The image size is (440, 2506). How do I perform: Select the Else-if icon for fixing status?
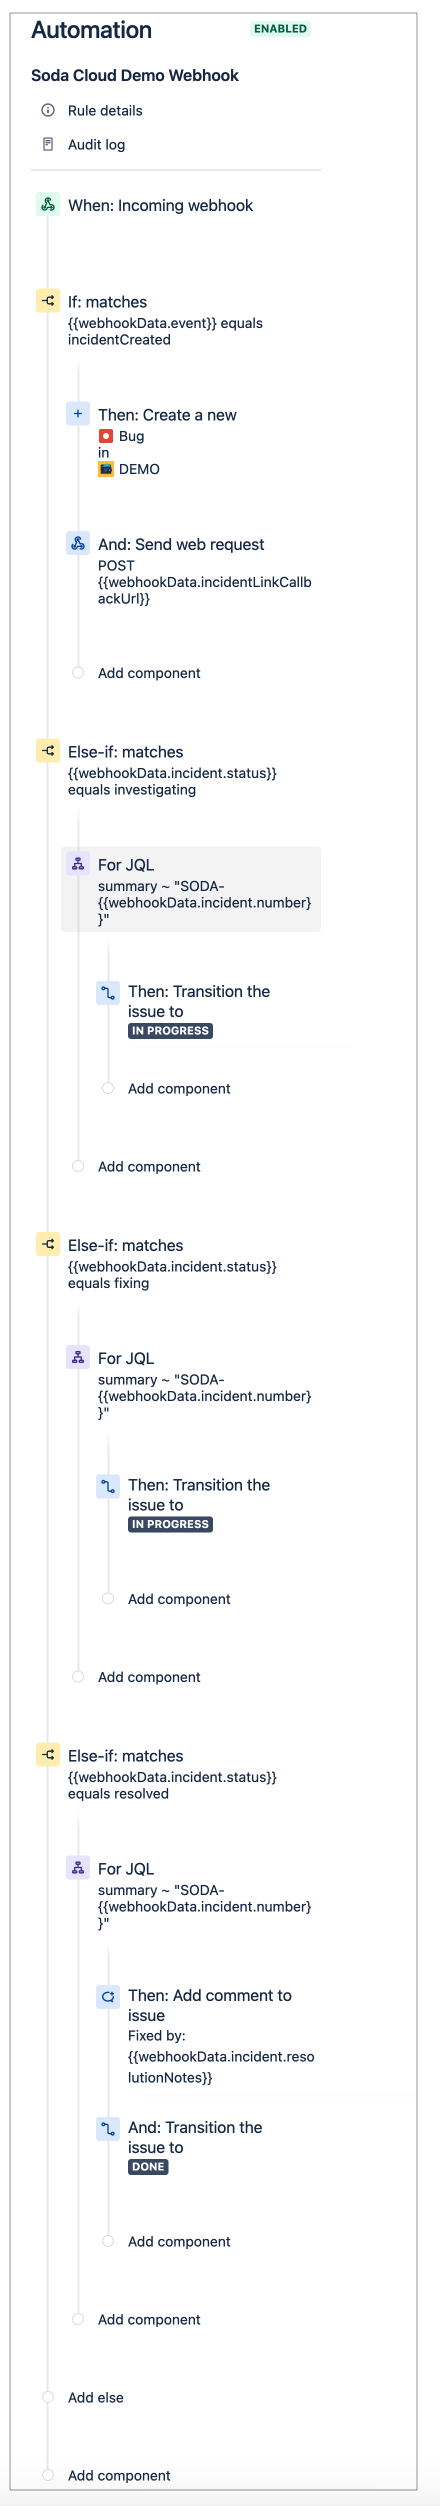click(47, 1244)
